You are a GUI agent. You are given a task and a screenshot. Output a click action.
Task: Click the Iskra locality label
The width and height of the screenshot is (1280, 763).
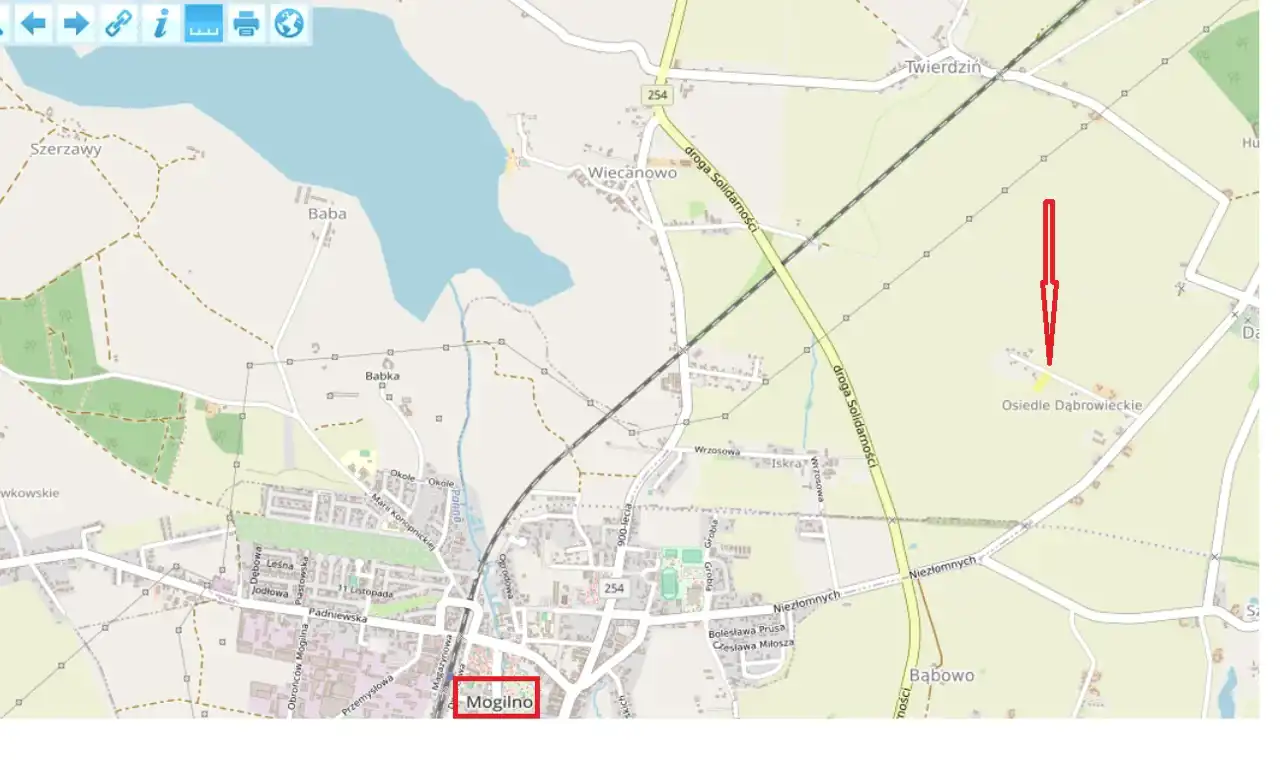point(787,464)
